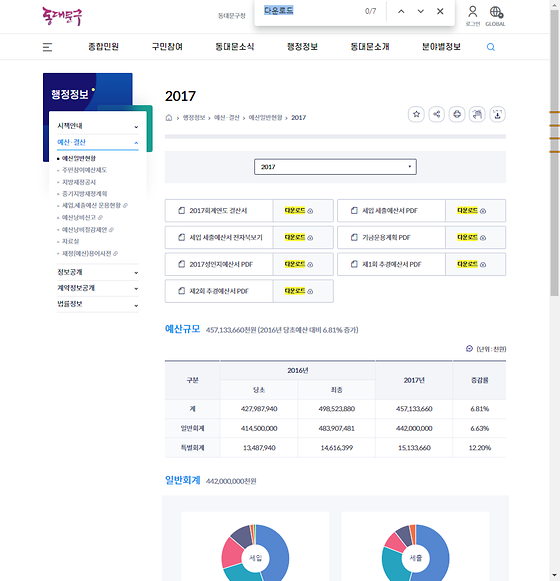
Task: Click document icon beside 기금운용계획 PDF
Action: (x=354, y=237)
